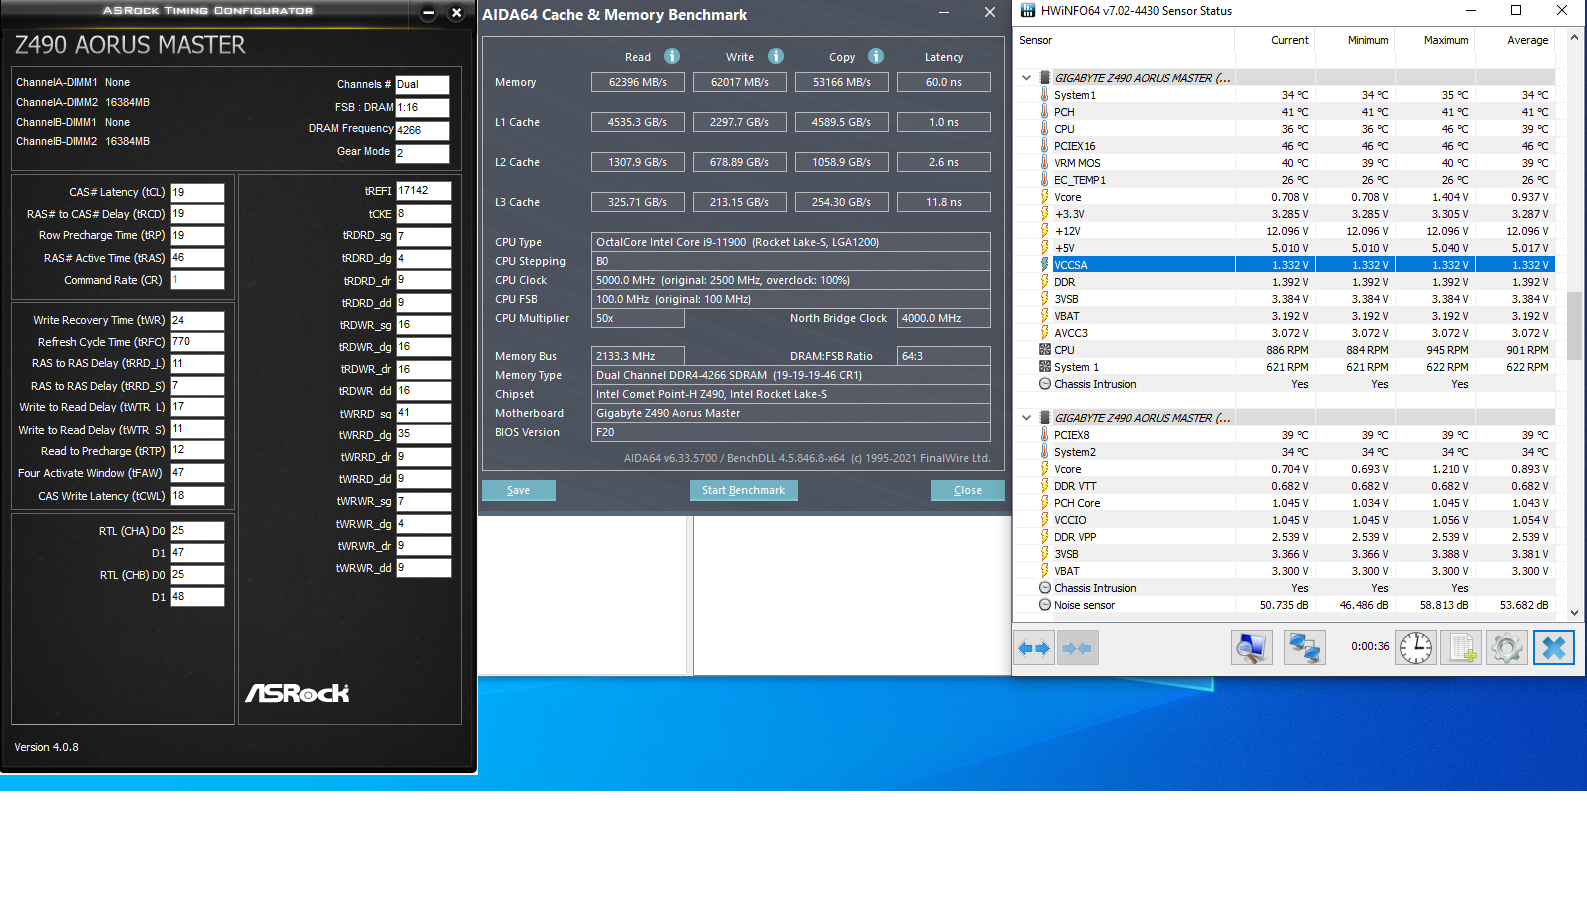Screen dimensions: 1587x922
Task: Open HWiNFO networked computers icon
Action: (1305, 648)
